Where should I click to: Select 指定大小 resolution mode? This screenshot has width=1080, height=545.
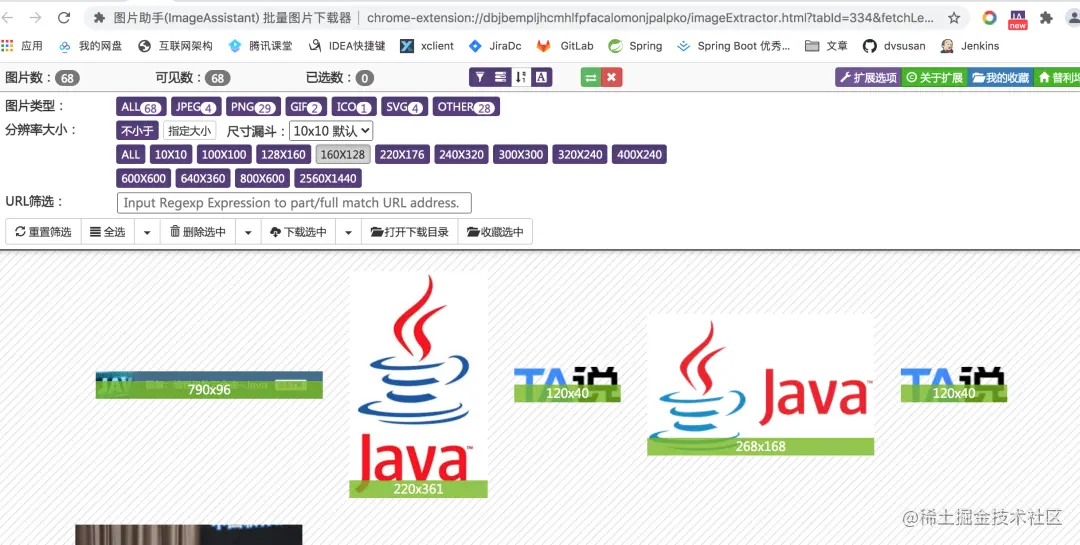point(189,130)
